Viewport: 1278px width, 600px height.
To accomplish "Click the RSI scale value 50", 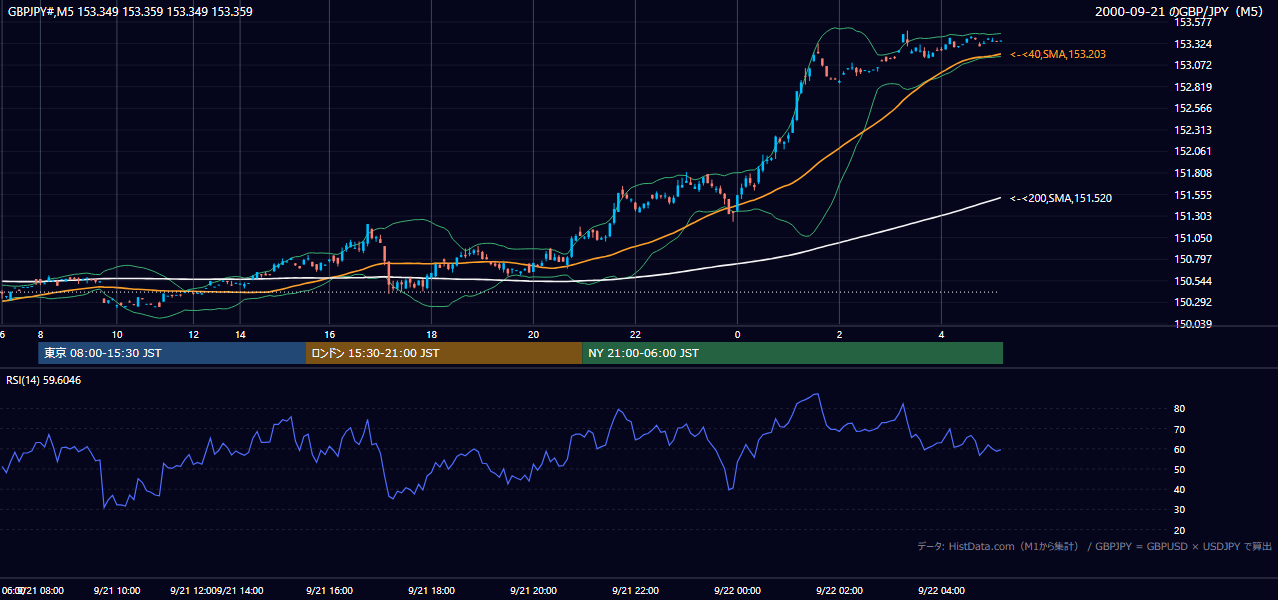I will [1180, 469].
